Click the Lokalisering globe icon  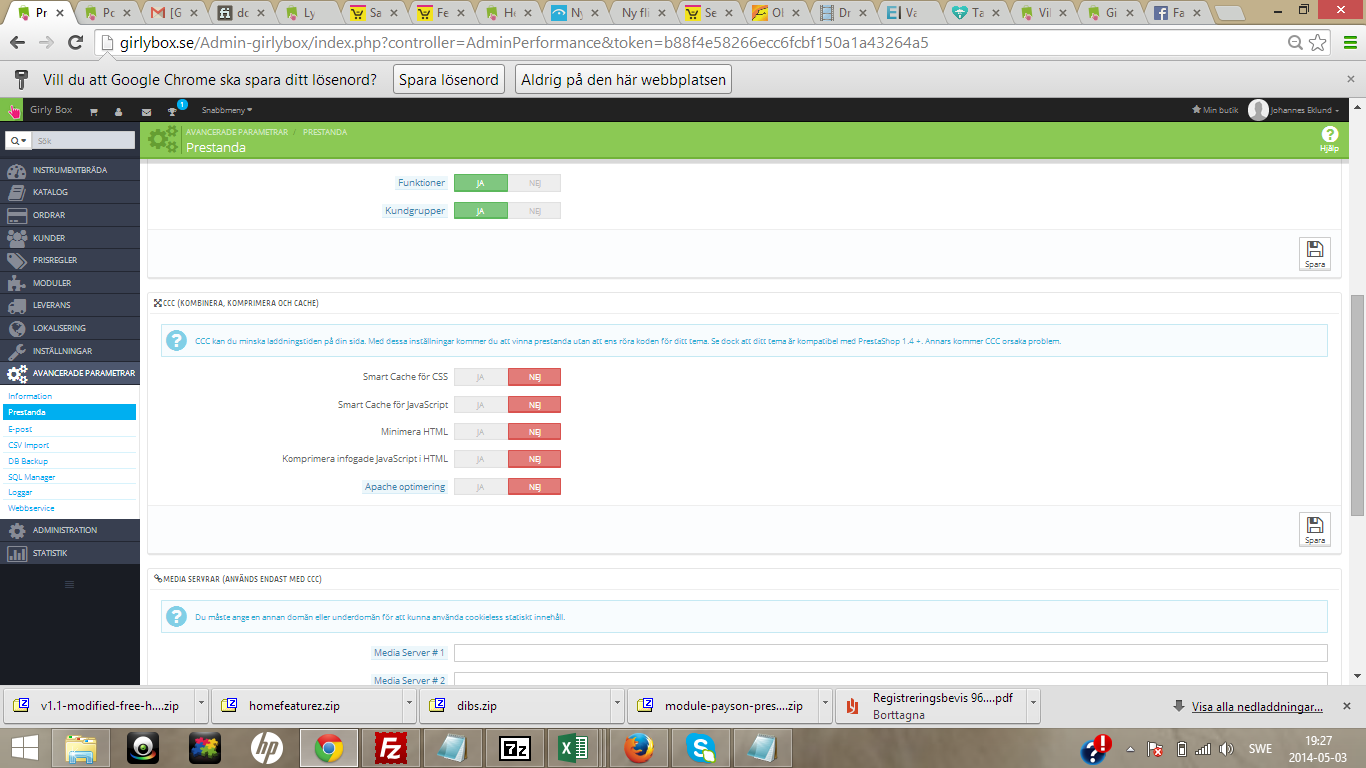click(x=17, y=328)
